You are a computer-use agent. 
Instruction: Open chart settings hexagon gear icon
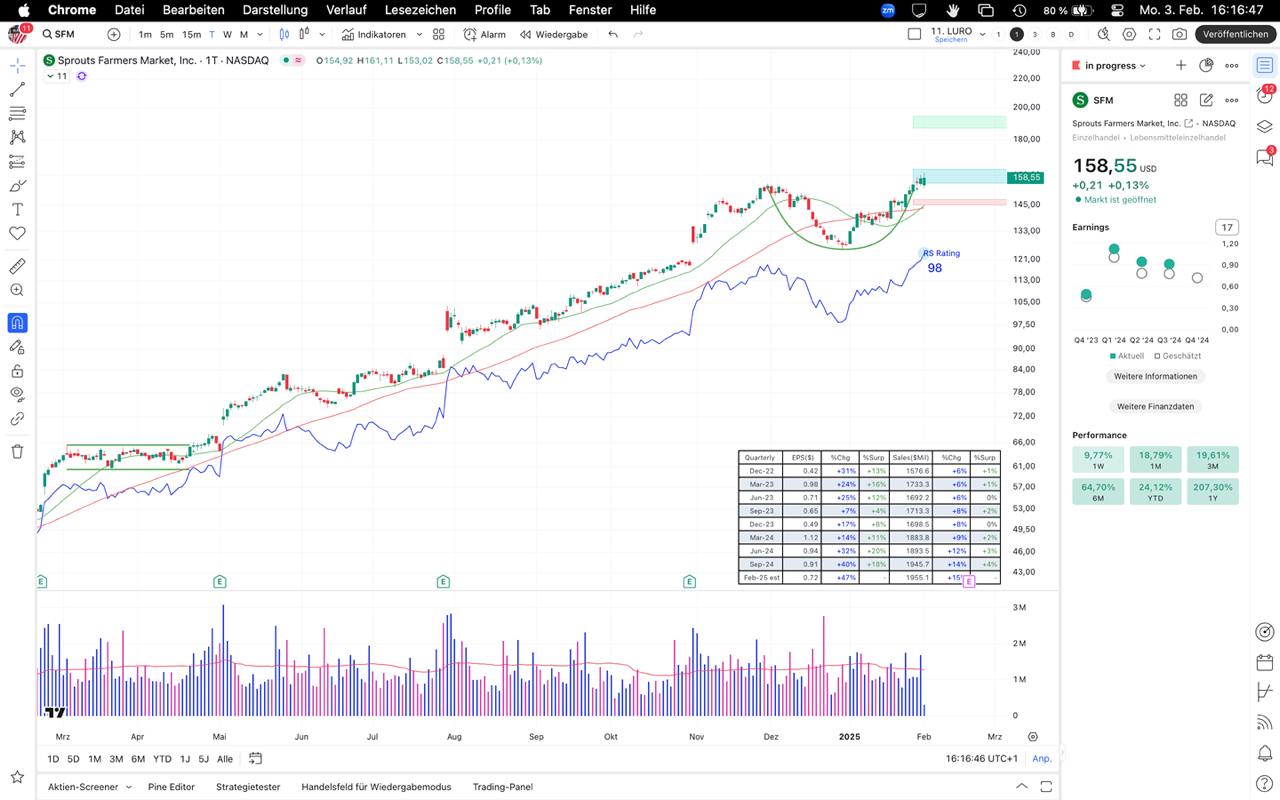[x=1129, y=34]
